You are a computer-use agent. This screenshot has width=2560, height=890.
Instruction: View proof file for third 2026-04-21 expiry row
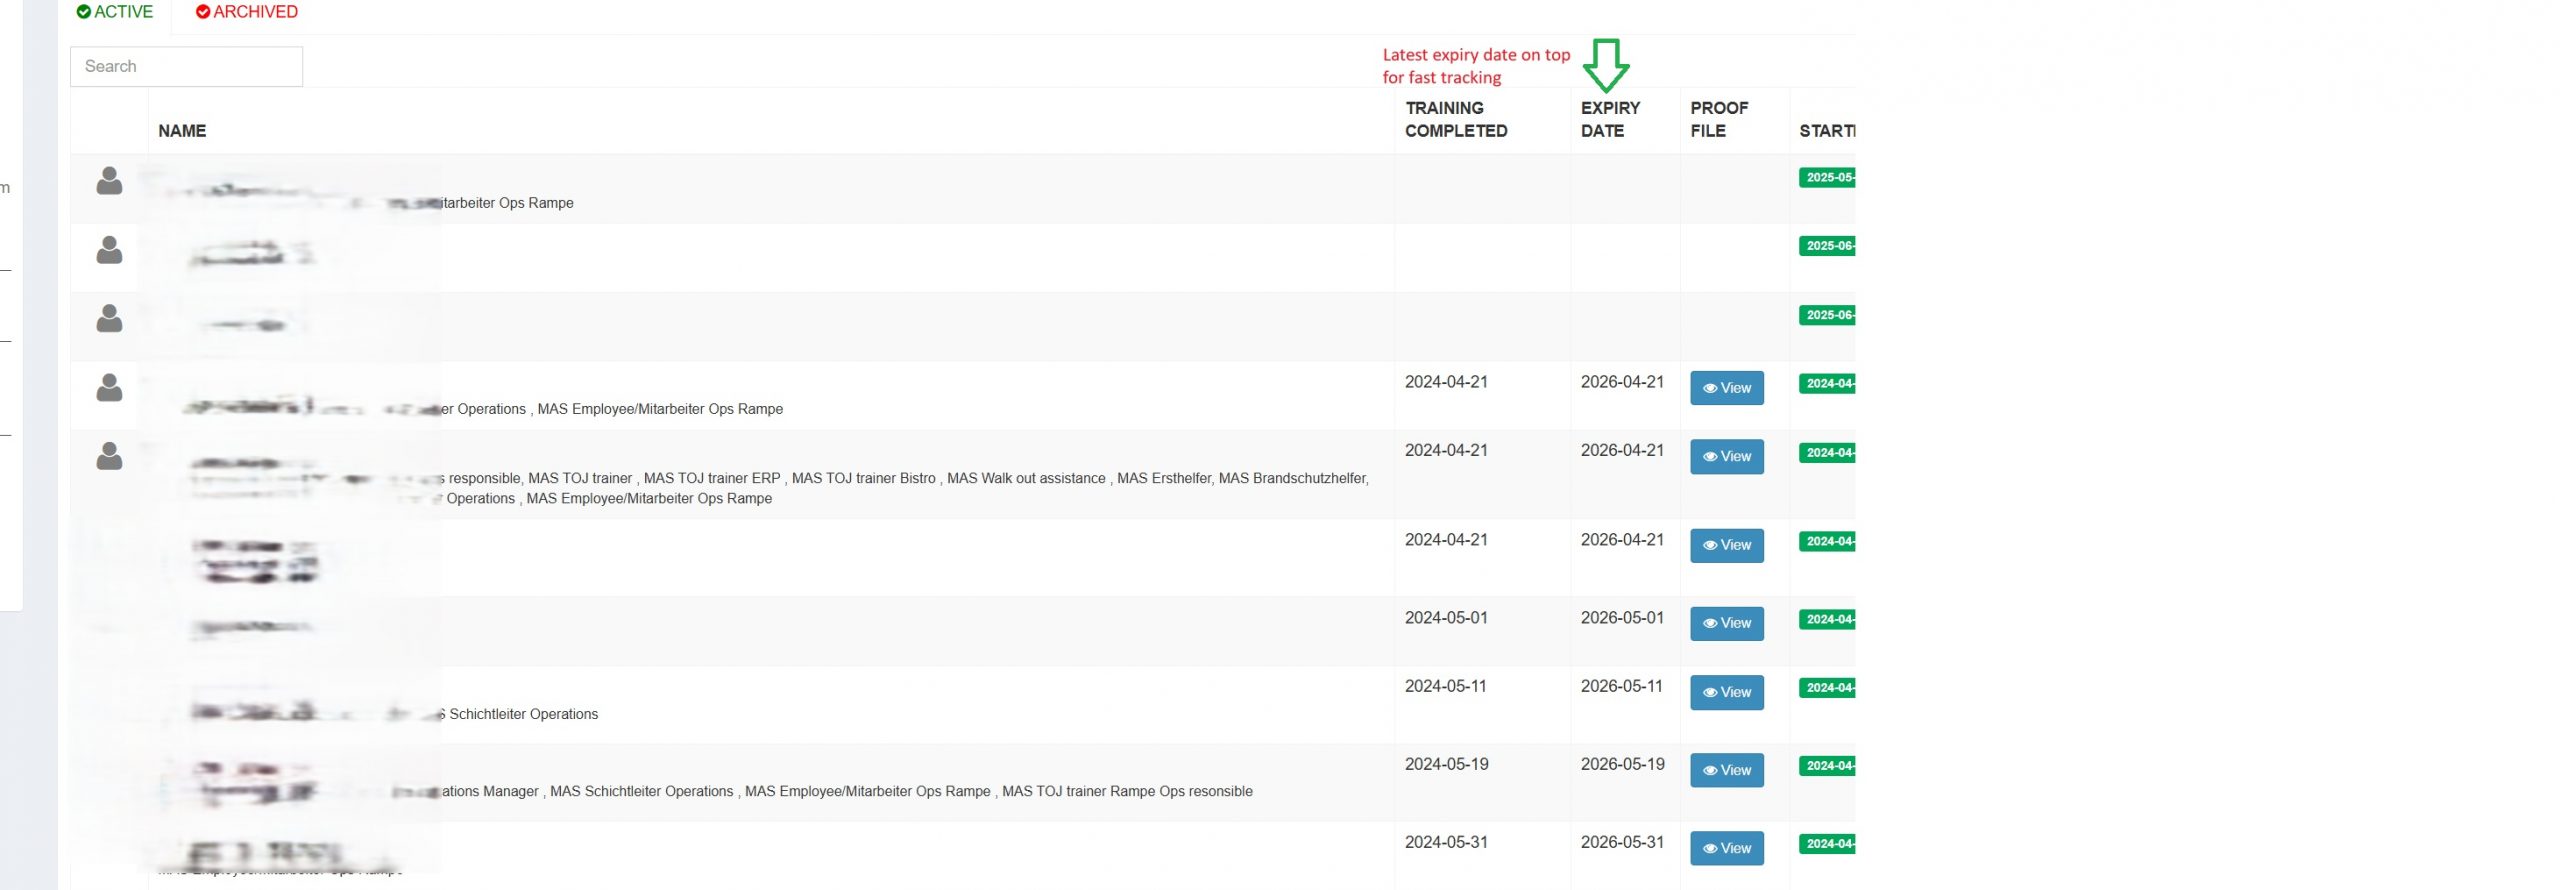point(1726,546)
